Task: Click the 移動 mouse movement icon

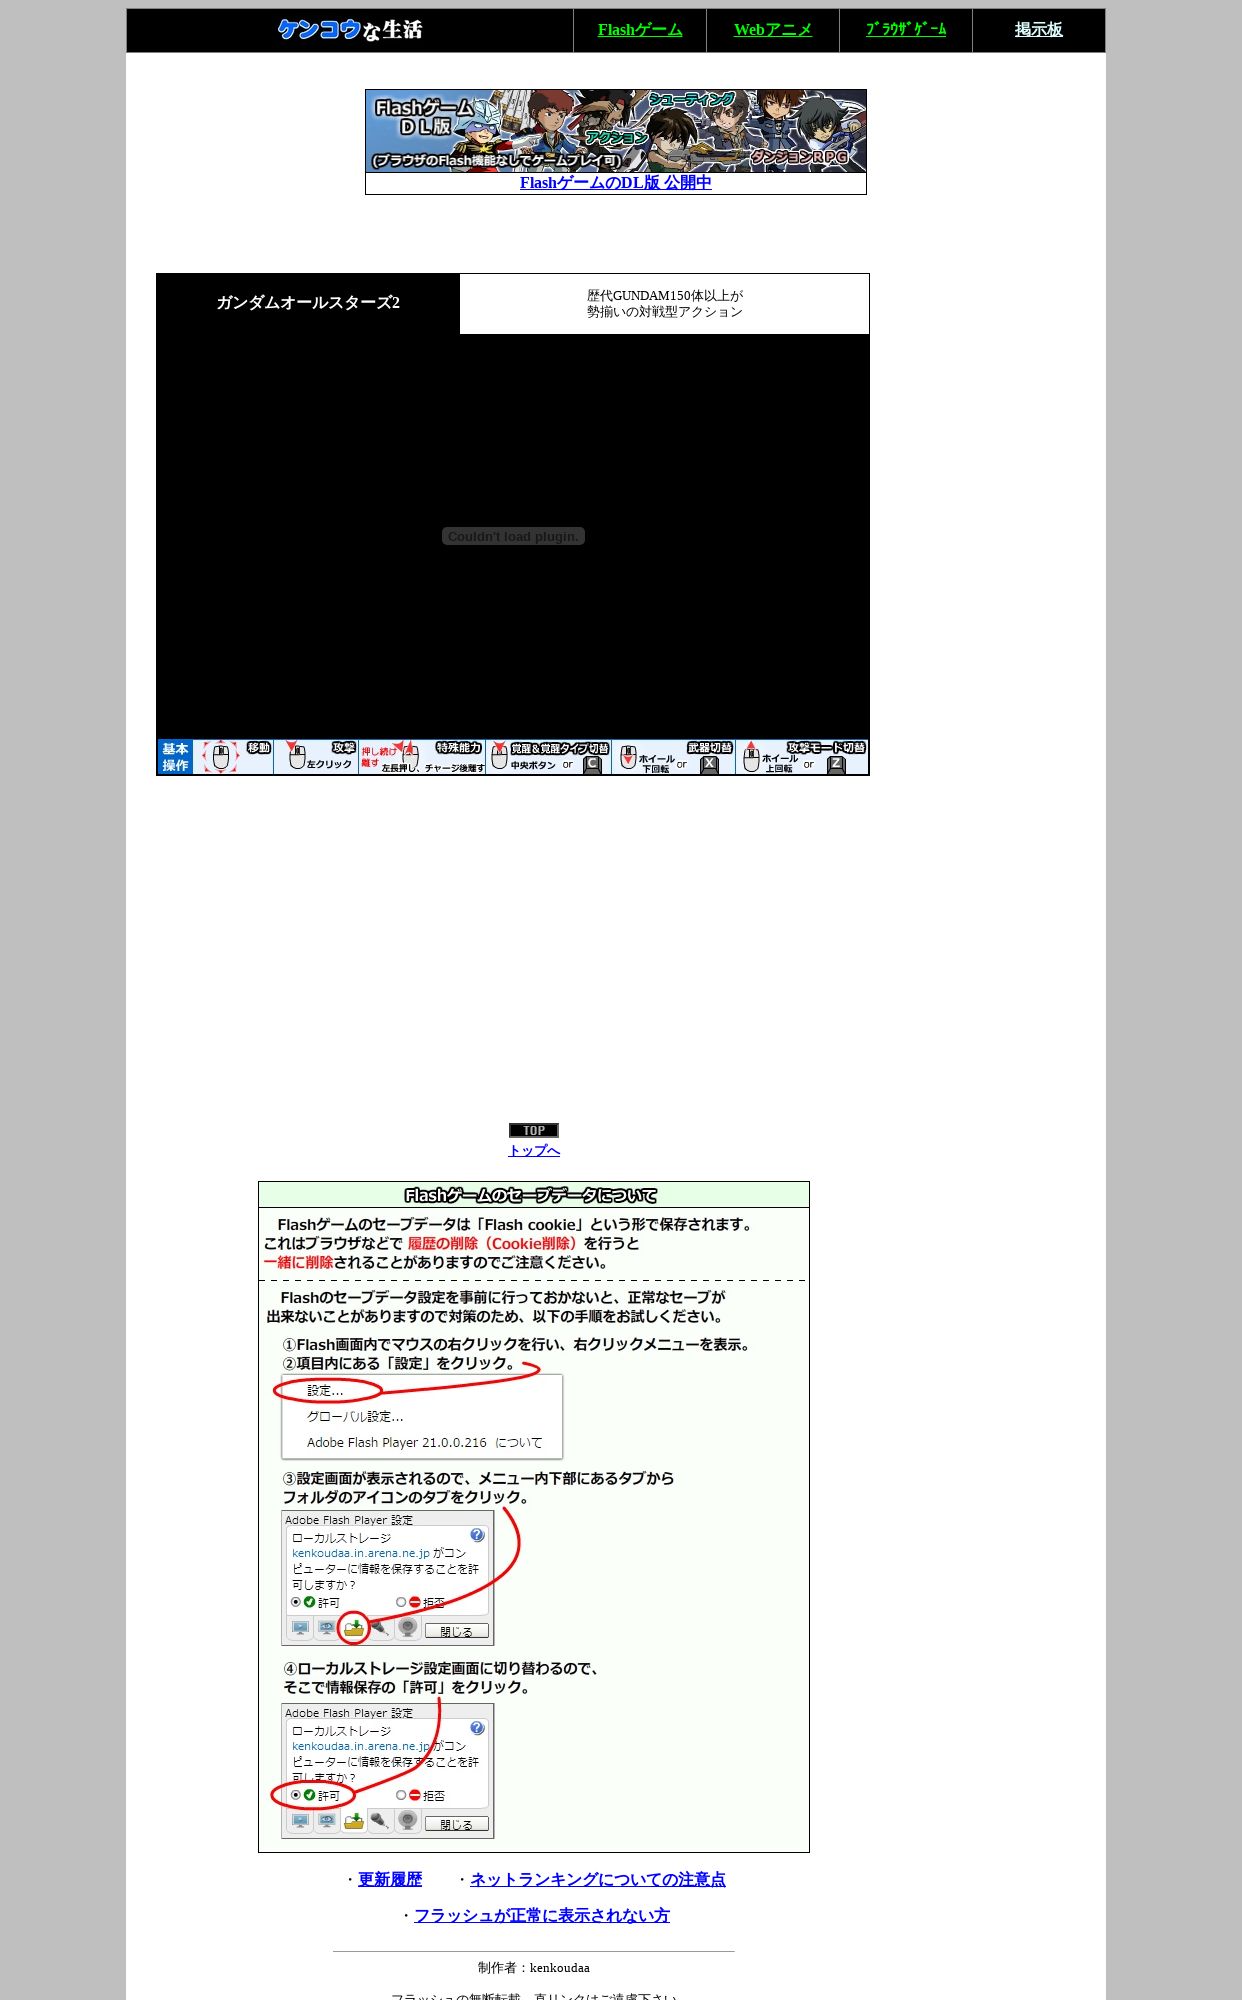Action: click(222, 757)
